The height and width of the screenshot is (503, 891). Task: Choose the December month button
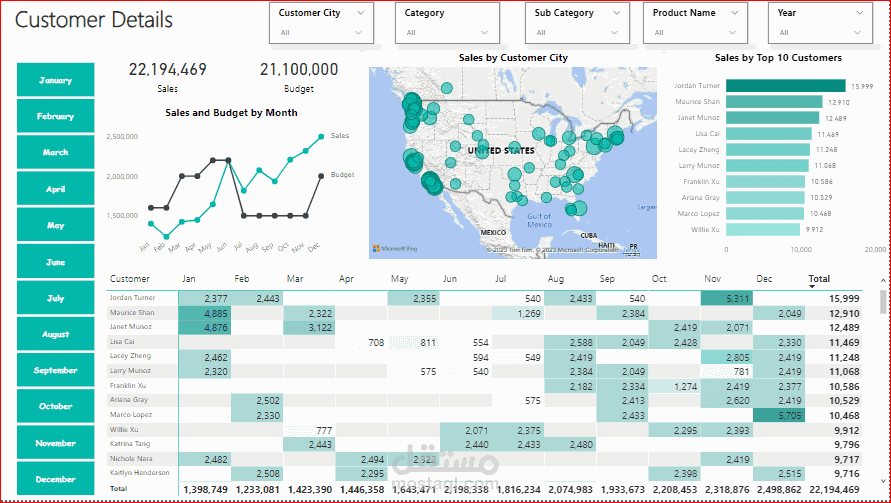coord(56,479)
